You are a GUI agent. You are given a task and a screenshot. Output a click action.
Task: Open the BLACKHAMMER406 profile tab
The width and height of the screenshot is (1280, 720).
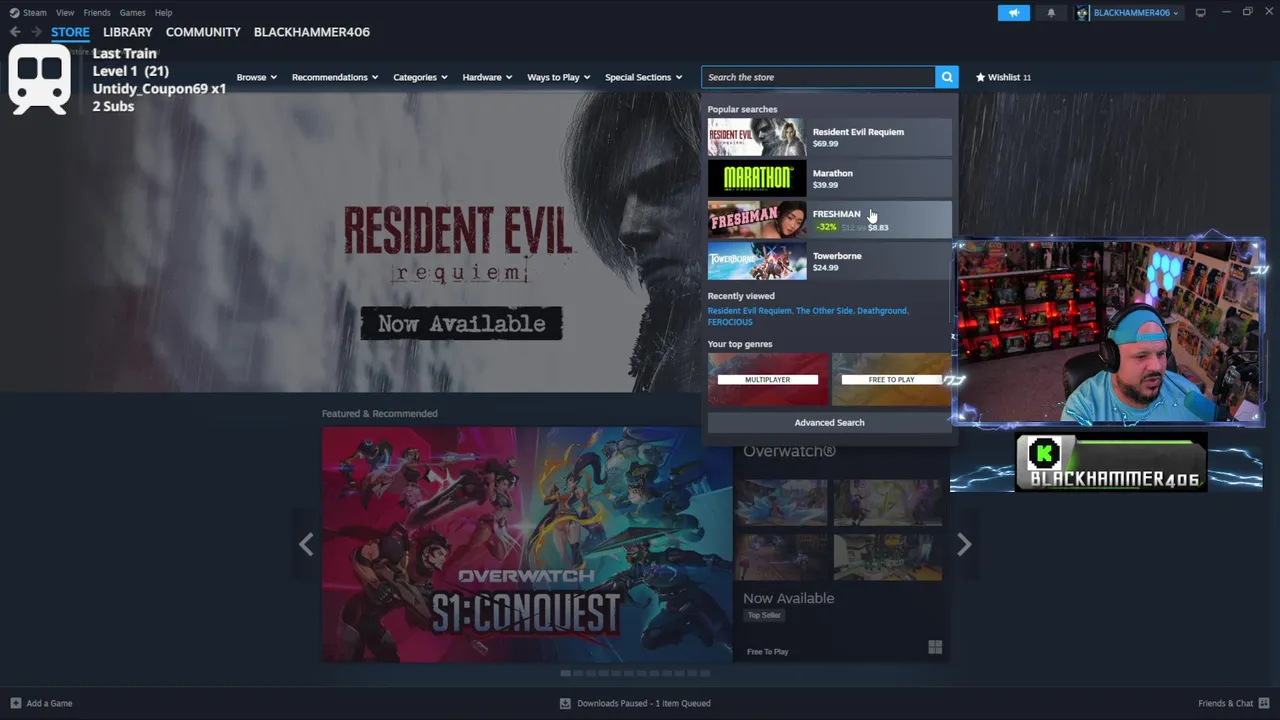click(x=312, y=32)
